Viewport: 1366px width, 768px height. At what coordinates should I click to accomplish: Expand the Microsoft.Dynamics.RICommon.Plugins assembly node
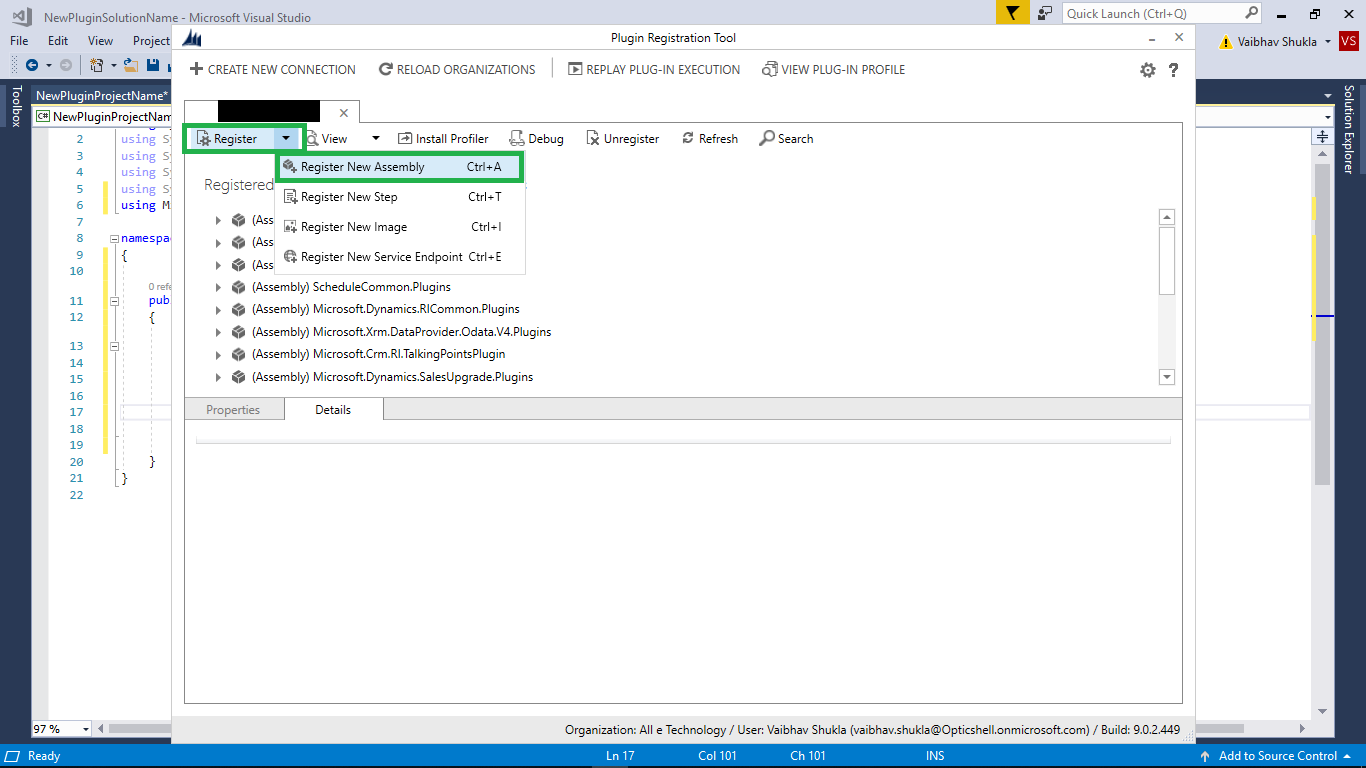click(218, 309)
